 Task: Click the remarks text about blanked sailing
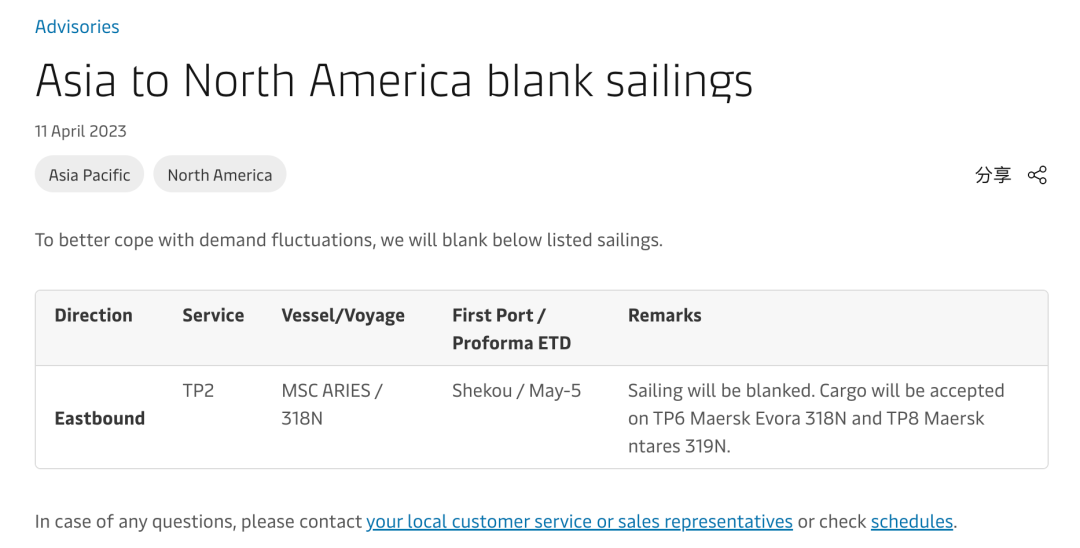[815, 418]
